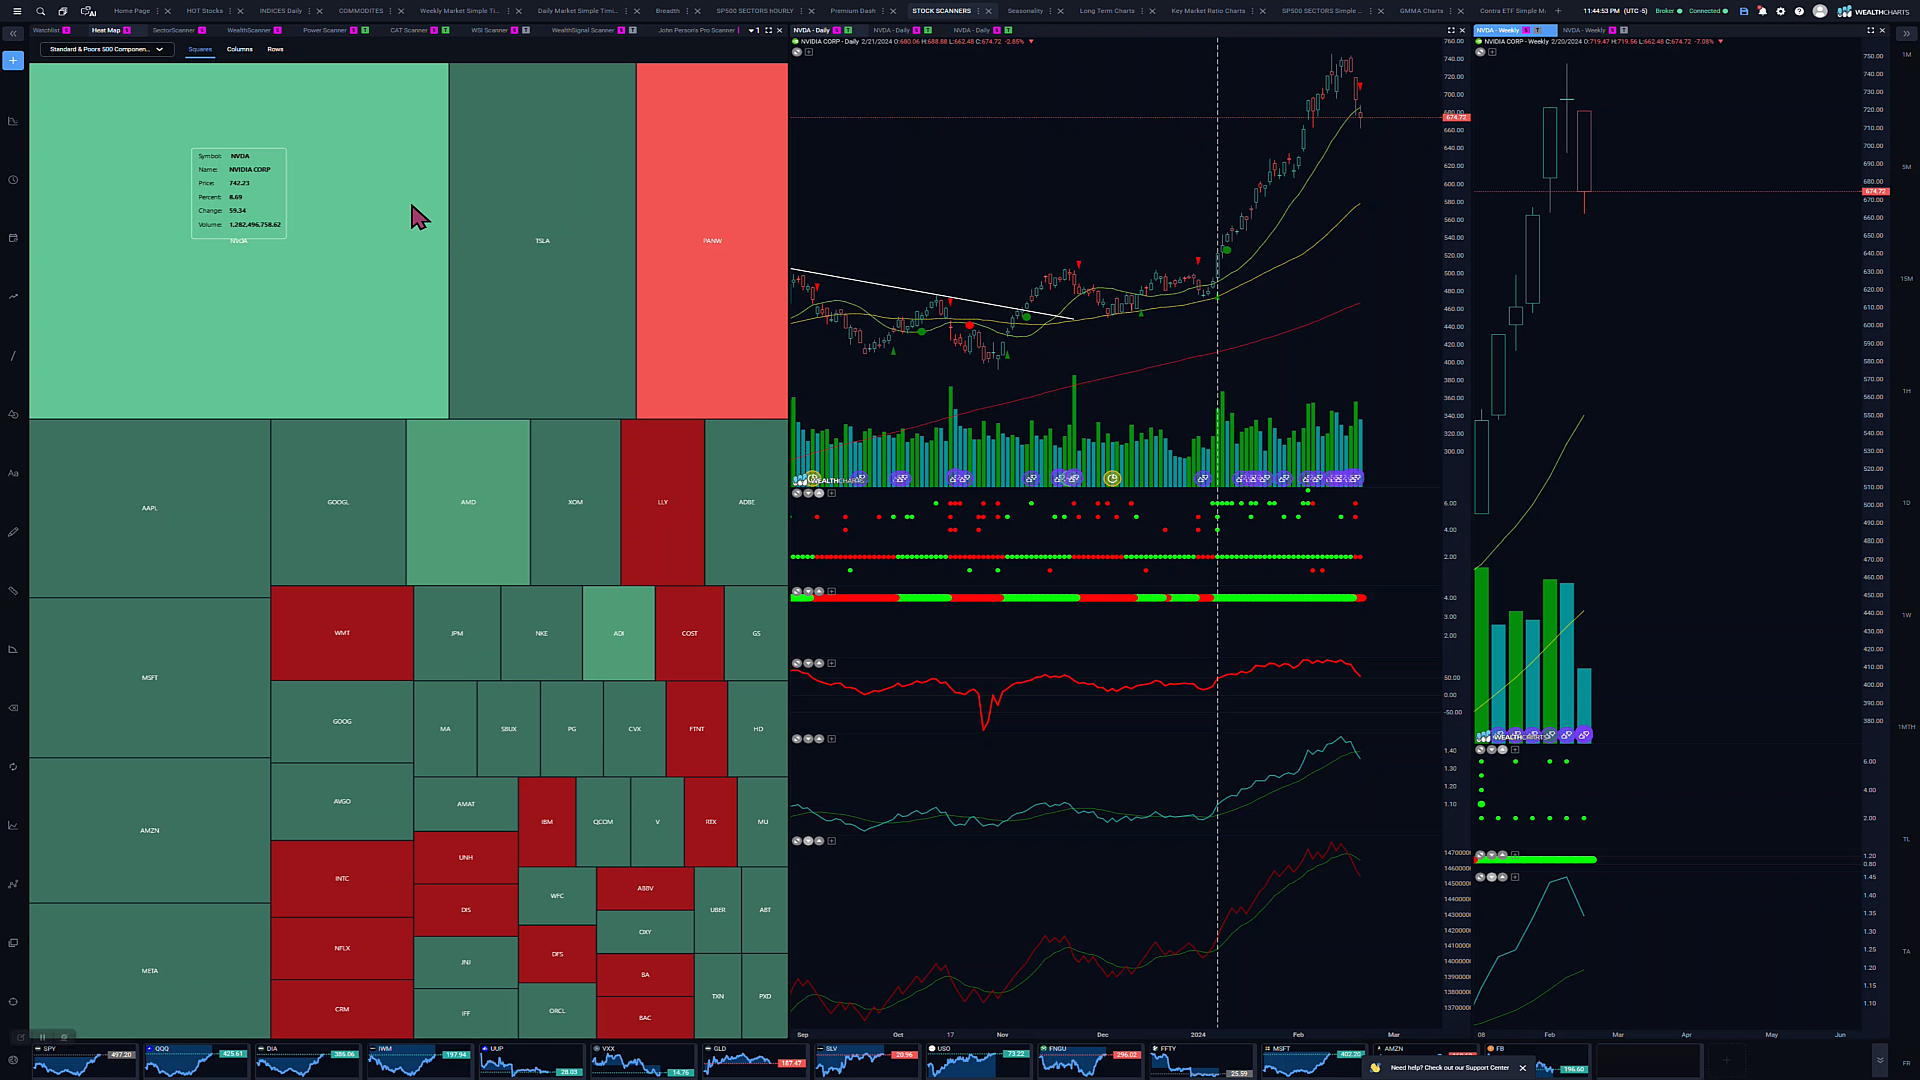The width and height of the screenshot is (1920, 1080).
Task: Open the WSI Scanner tab
Action: [x=489, y=30]
